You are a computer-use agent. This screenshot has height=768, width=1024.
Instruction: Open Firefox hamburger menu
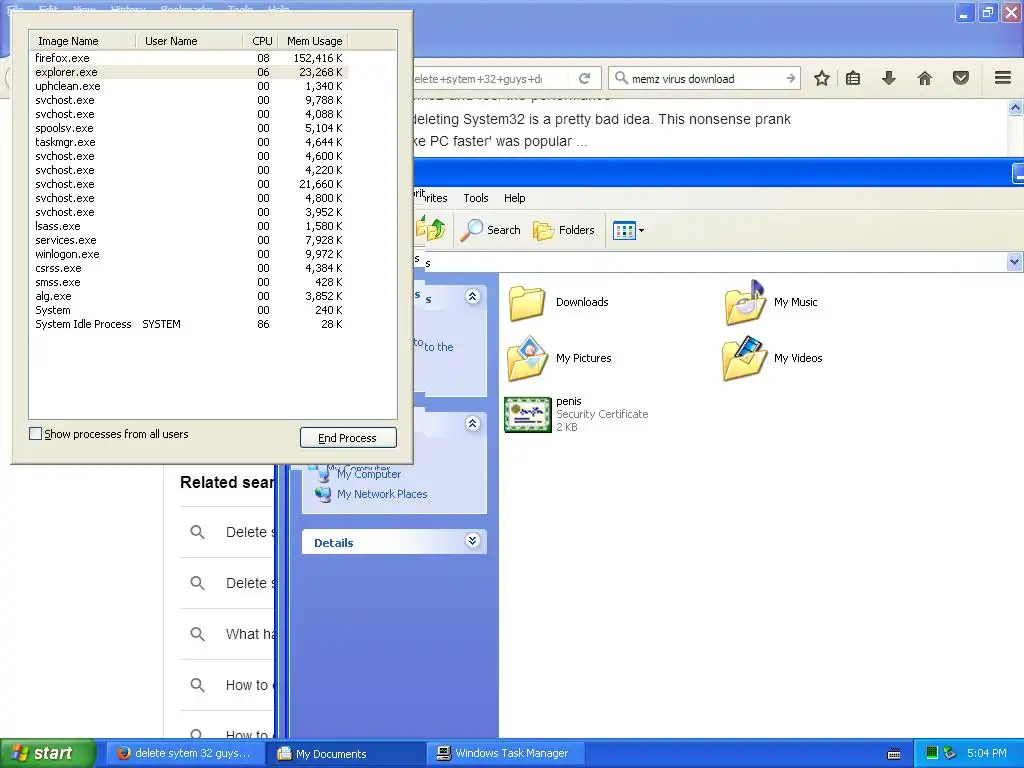(x=1003, y=78)
